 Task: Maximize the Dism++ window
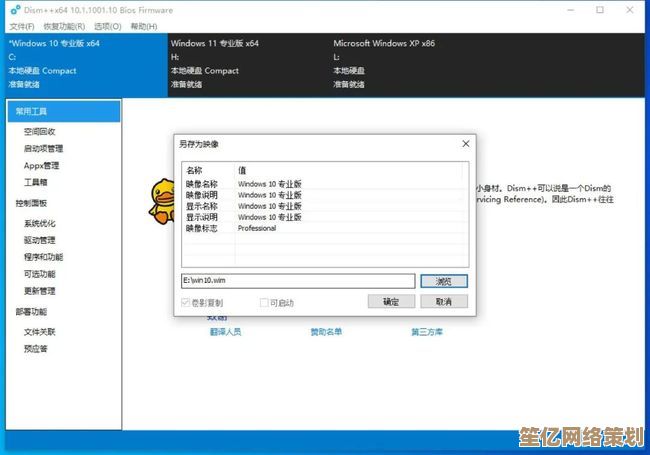point(600,10)
